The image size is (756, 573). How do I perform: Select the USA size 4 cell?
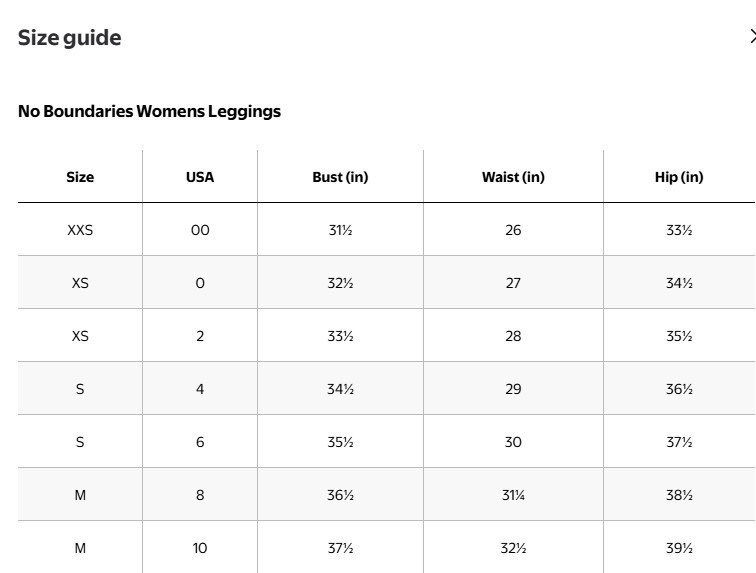click(200, 389)
